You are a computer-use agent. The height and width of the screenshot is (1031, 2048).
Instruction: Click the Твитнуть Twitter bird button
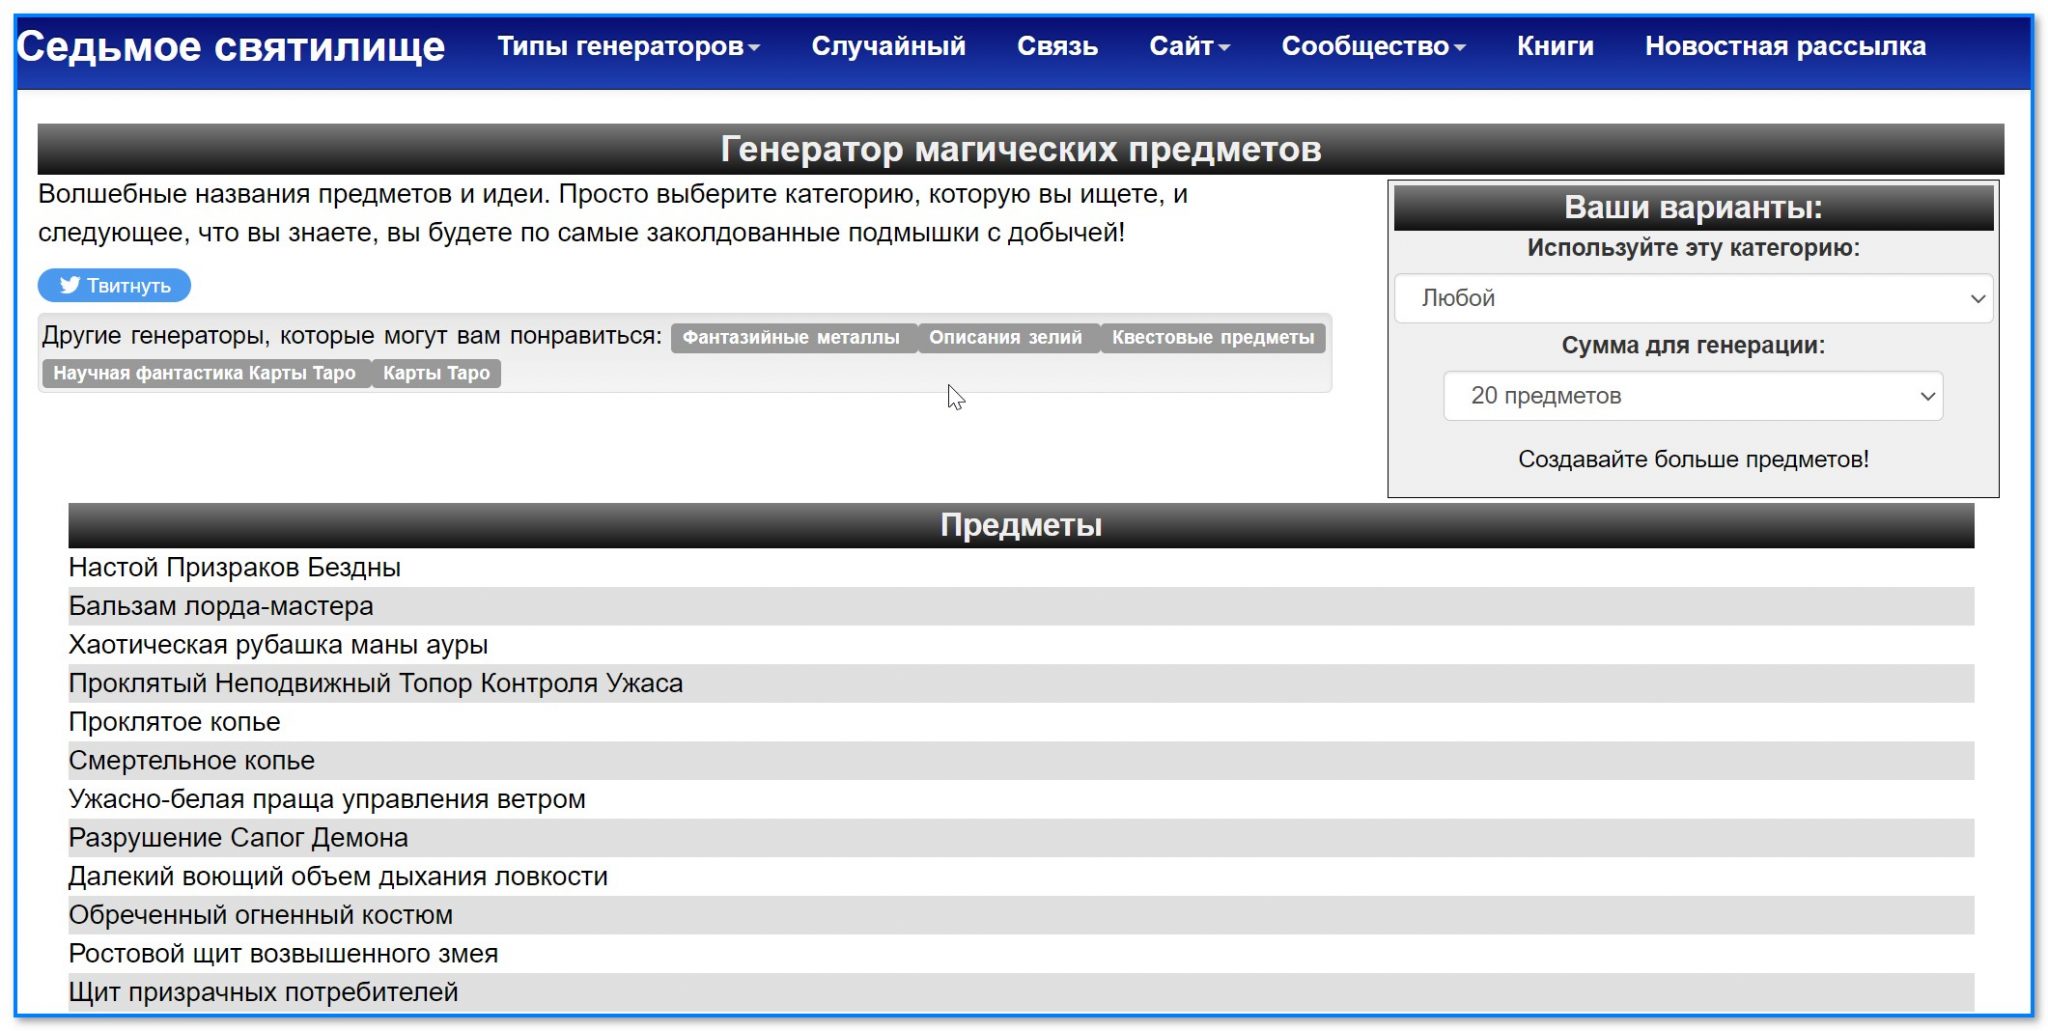pyautogui.click(x=114, y=285)
